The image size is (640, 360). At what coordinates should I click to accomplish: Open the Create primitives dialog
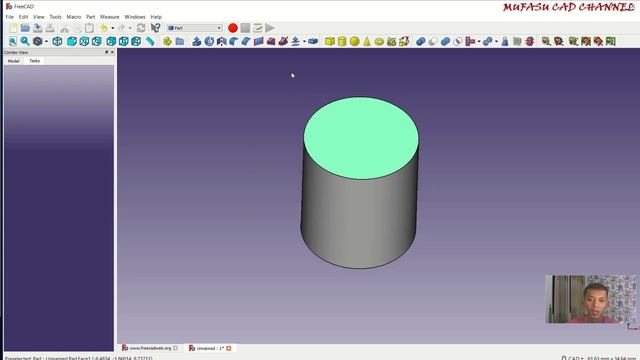point(392,41)
